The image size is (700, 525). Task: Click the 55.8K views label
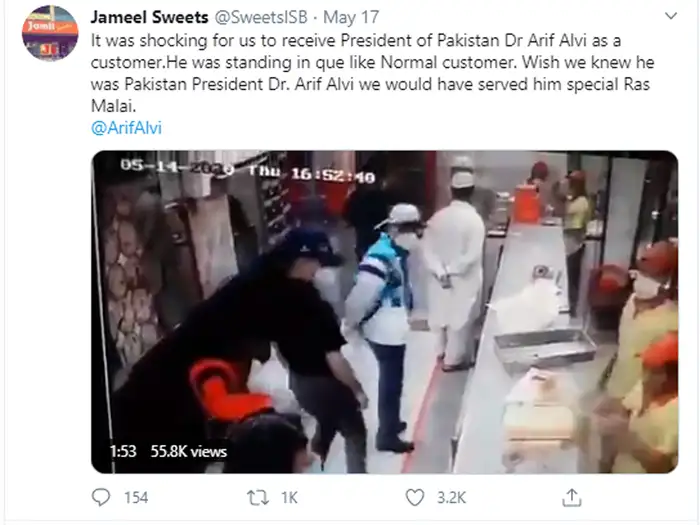click(x=189, y=451)
